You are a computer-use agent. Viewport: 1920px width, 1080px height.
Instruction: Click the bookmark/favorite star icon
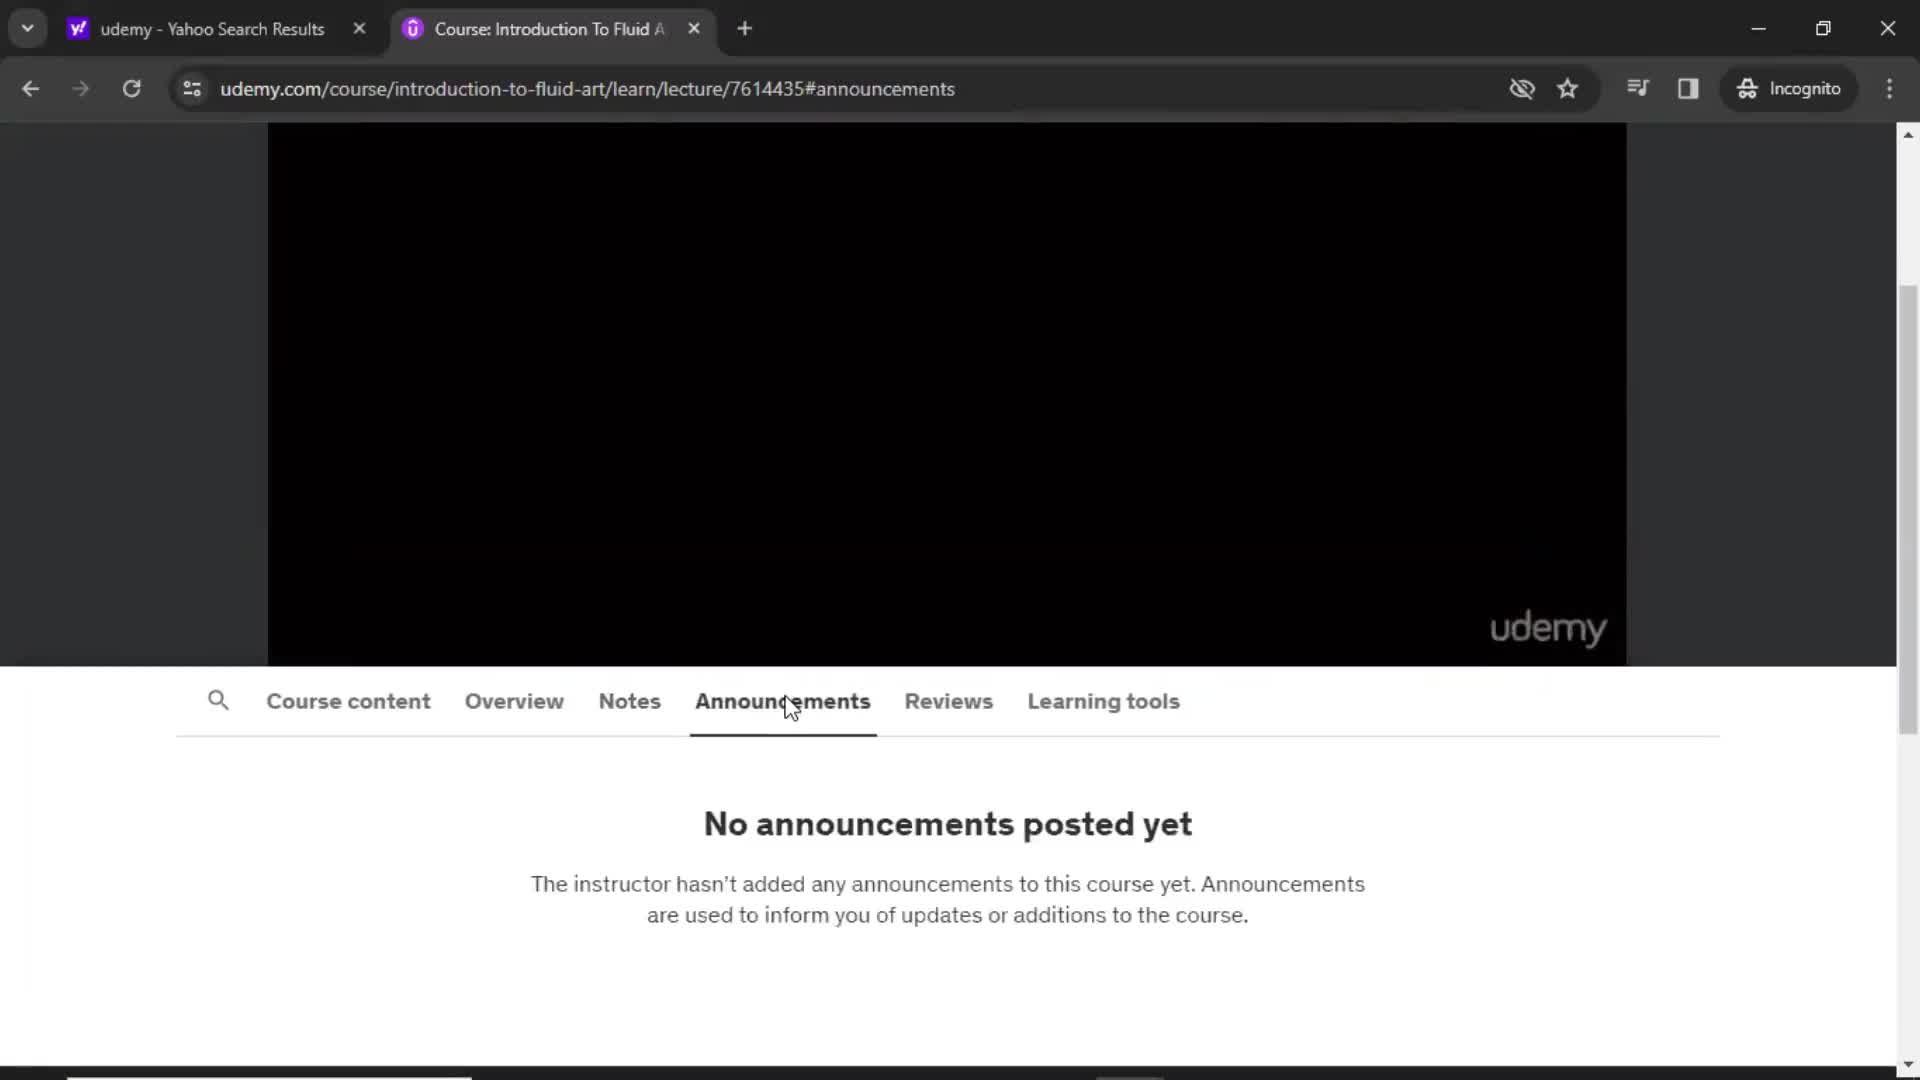pyautogui.click(x=1567, y=88)
